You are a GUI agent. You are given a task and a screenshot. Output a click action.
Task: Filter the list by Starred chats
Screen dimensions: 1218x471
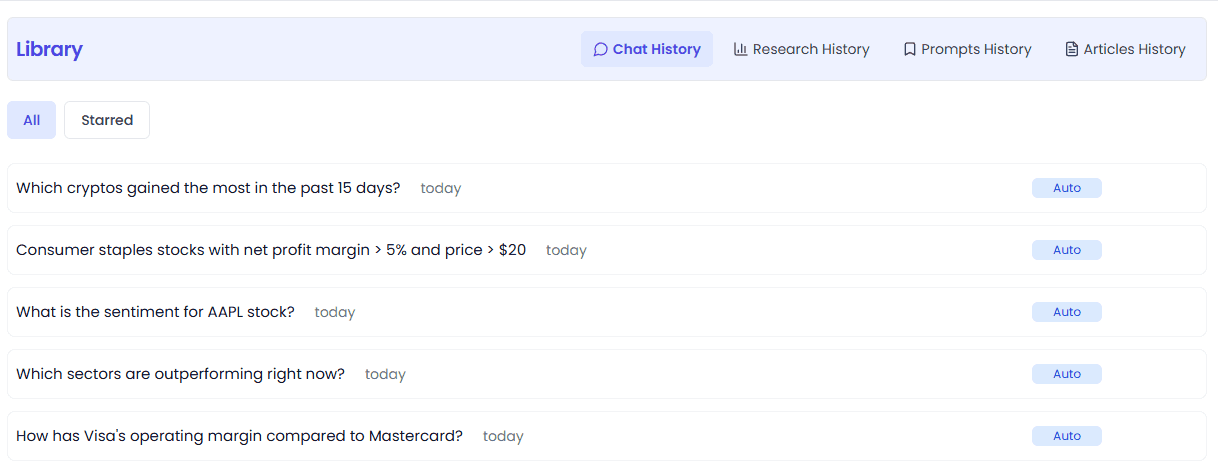pos(107,120)
